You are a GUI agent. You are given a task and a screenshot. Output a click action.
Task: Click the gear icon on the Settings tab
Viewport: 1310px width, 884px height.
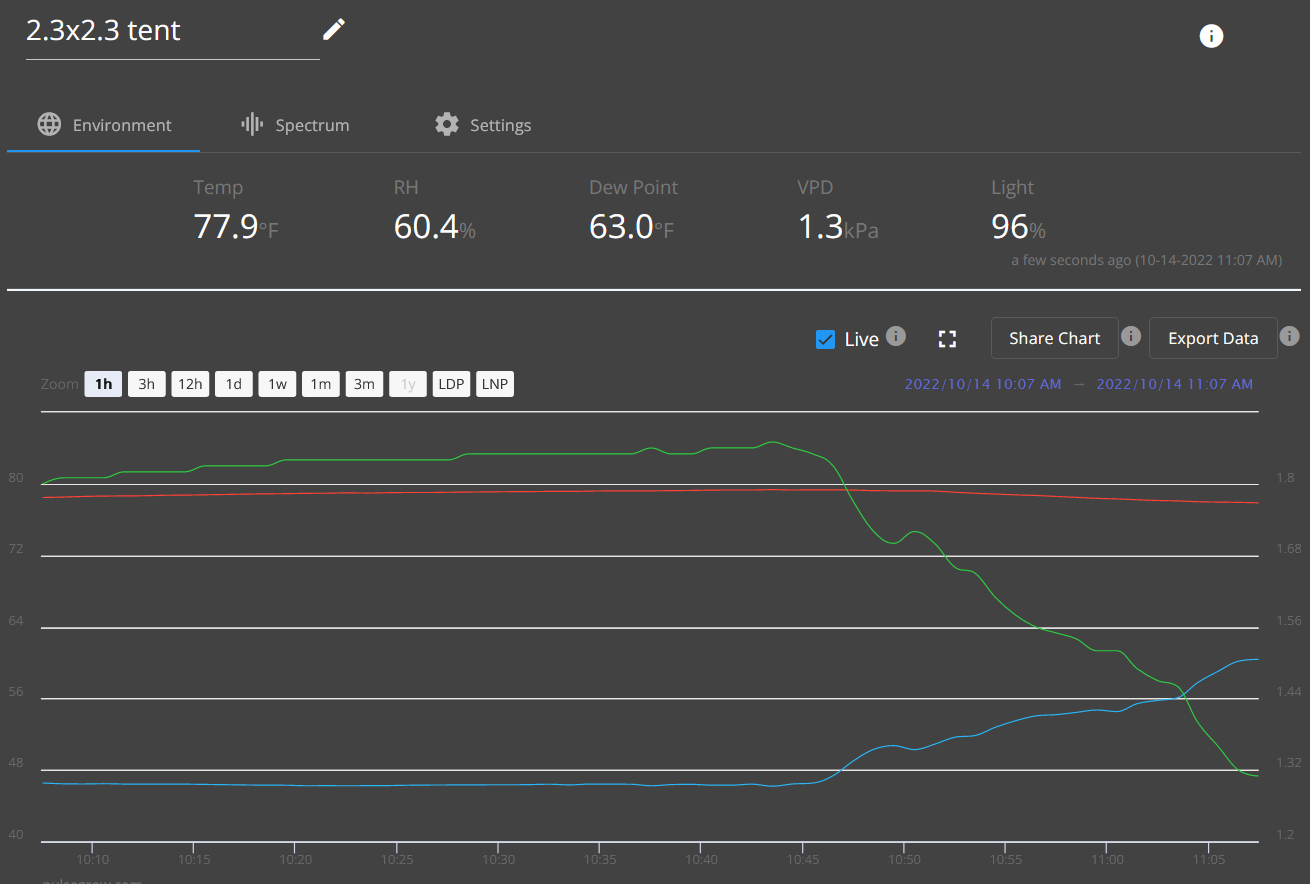tap(446, 124)
